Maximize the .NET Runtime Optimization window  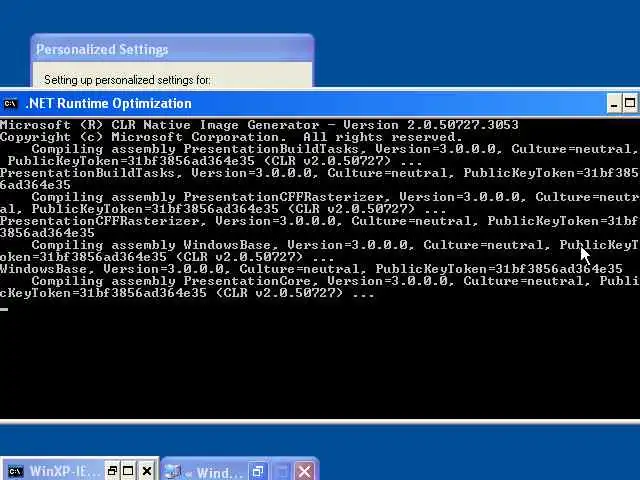630,103
